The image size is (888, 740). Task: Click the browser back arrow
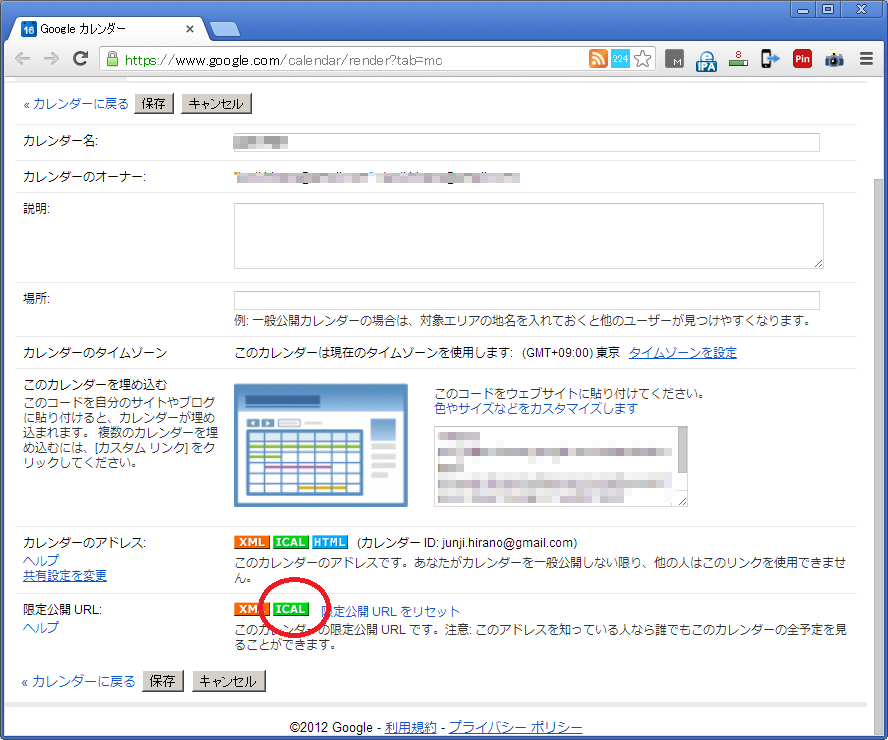click(22, 59)
